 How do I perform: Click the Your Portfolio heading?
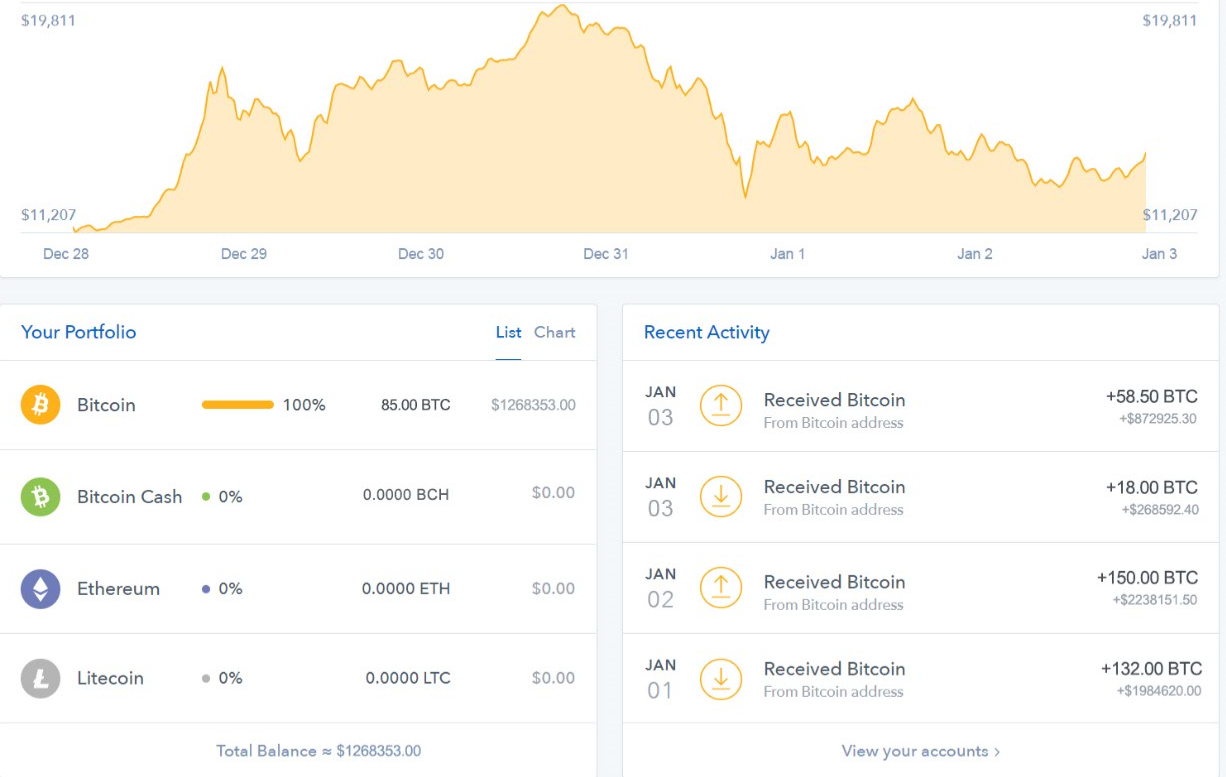coord(79,332)
